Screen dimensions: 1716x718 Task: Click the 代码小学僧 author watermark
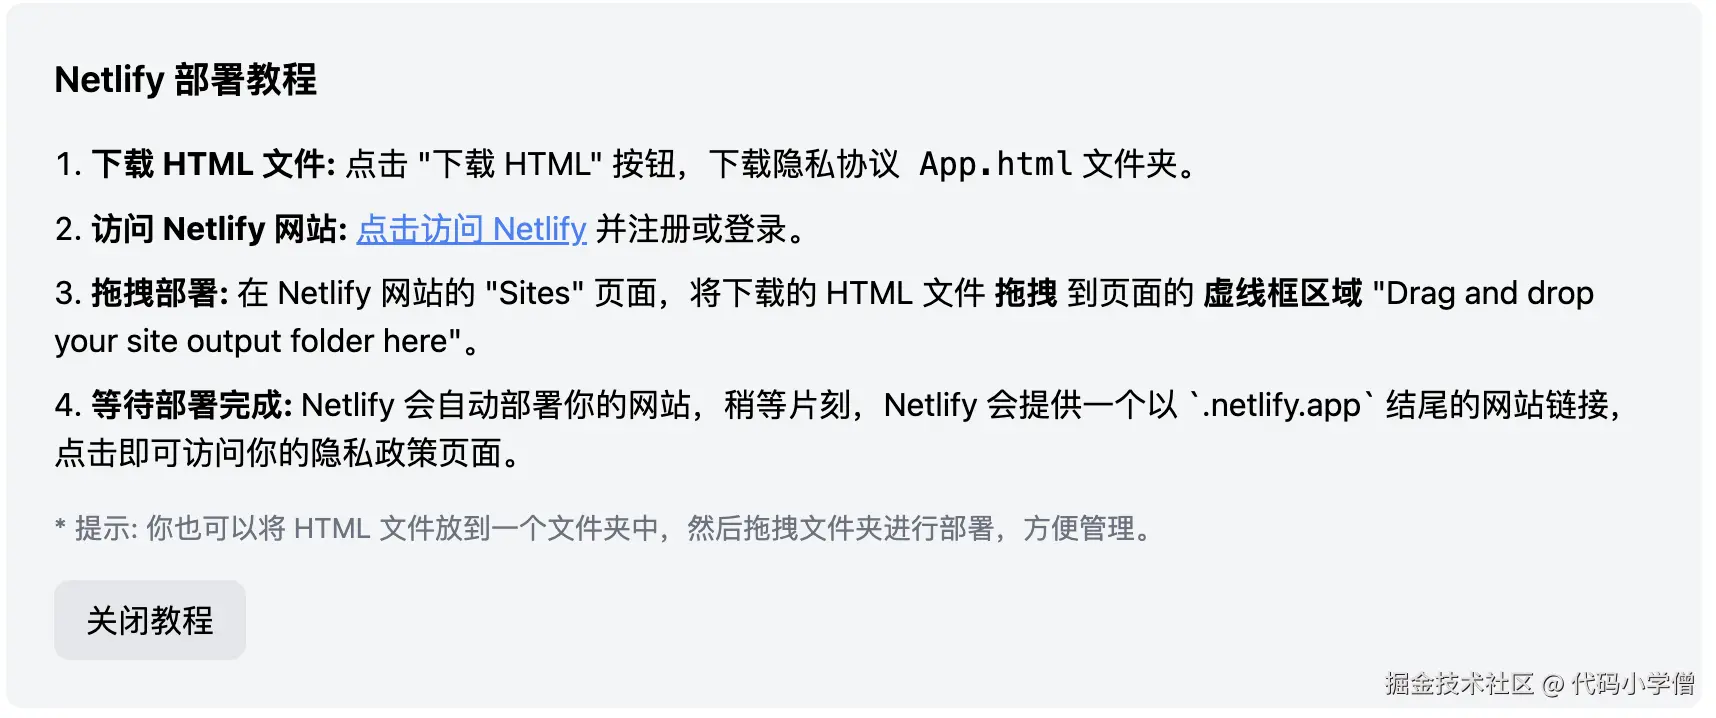pyautogui.click(x=1632, y=684)
